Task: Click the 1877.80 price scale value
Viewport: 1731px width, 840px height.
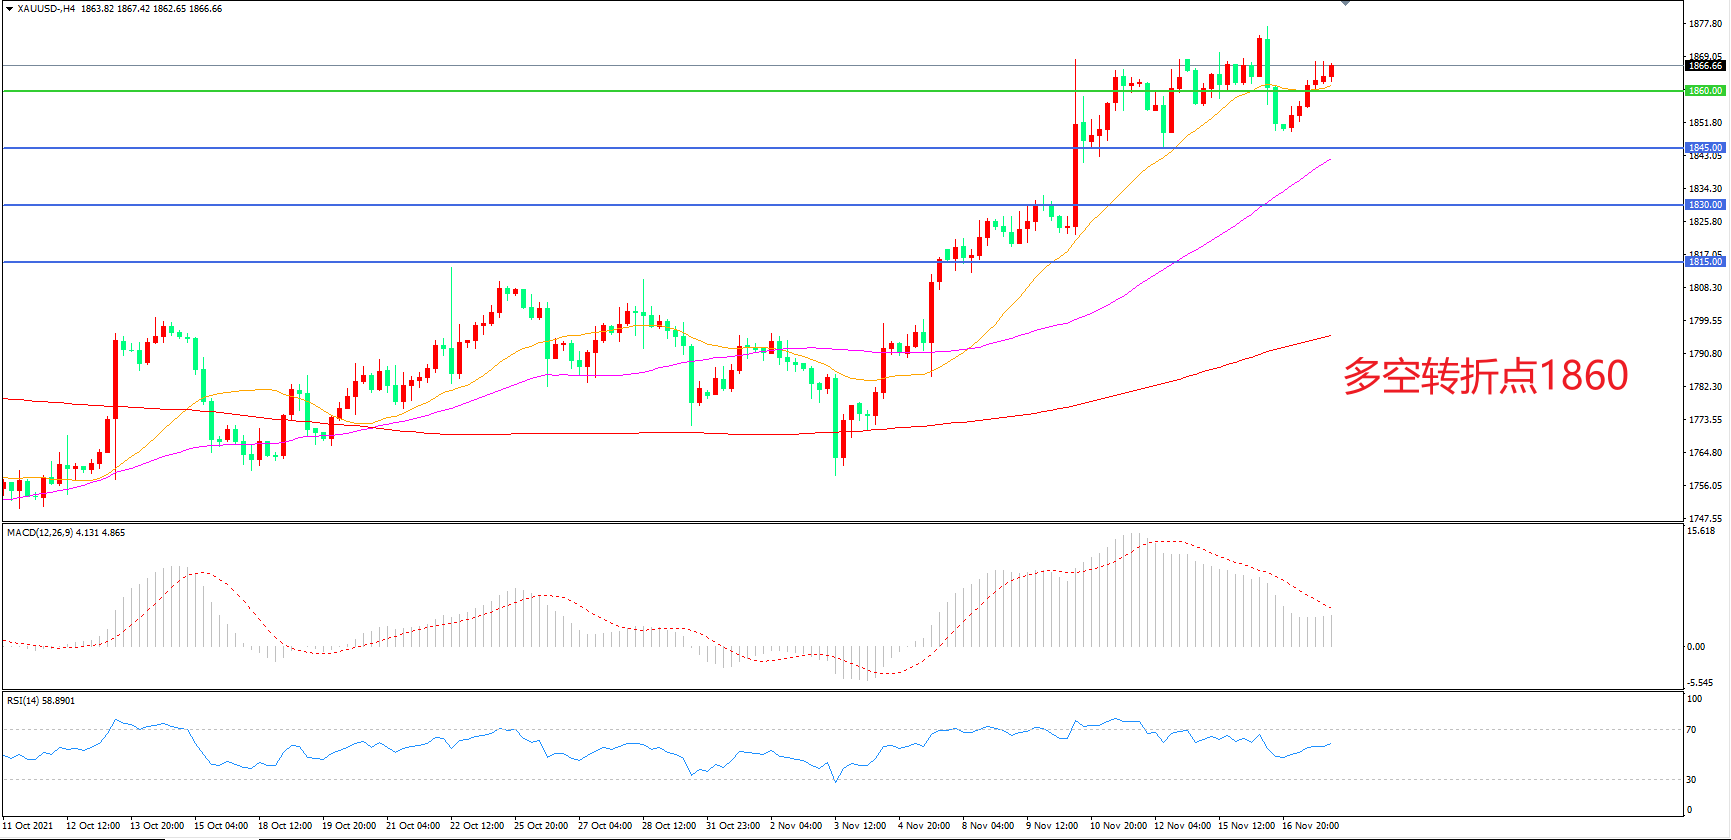Action: point(1705,24)
